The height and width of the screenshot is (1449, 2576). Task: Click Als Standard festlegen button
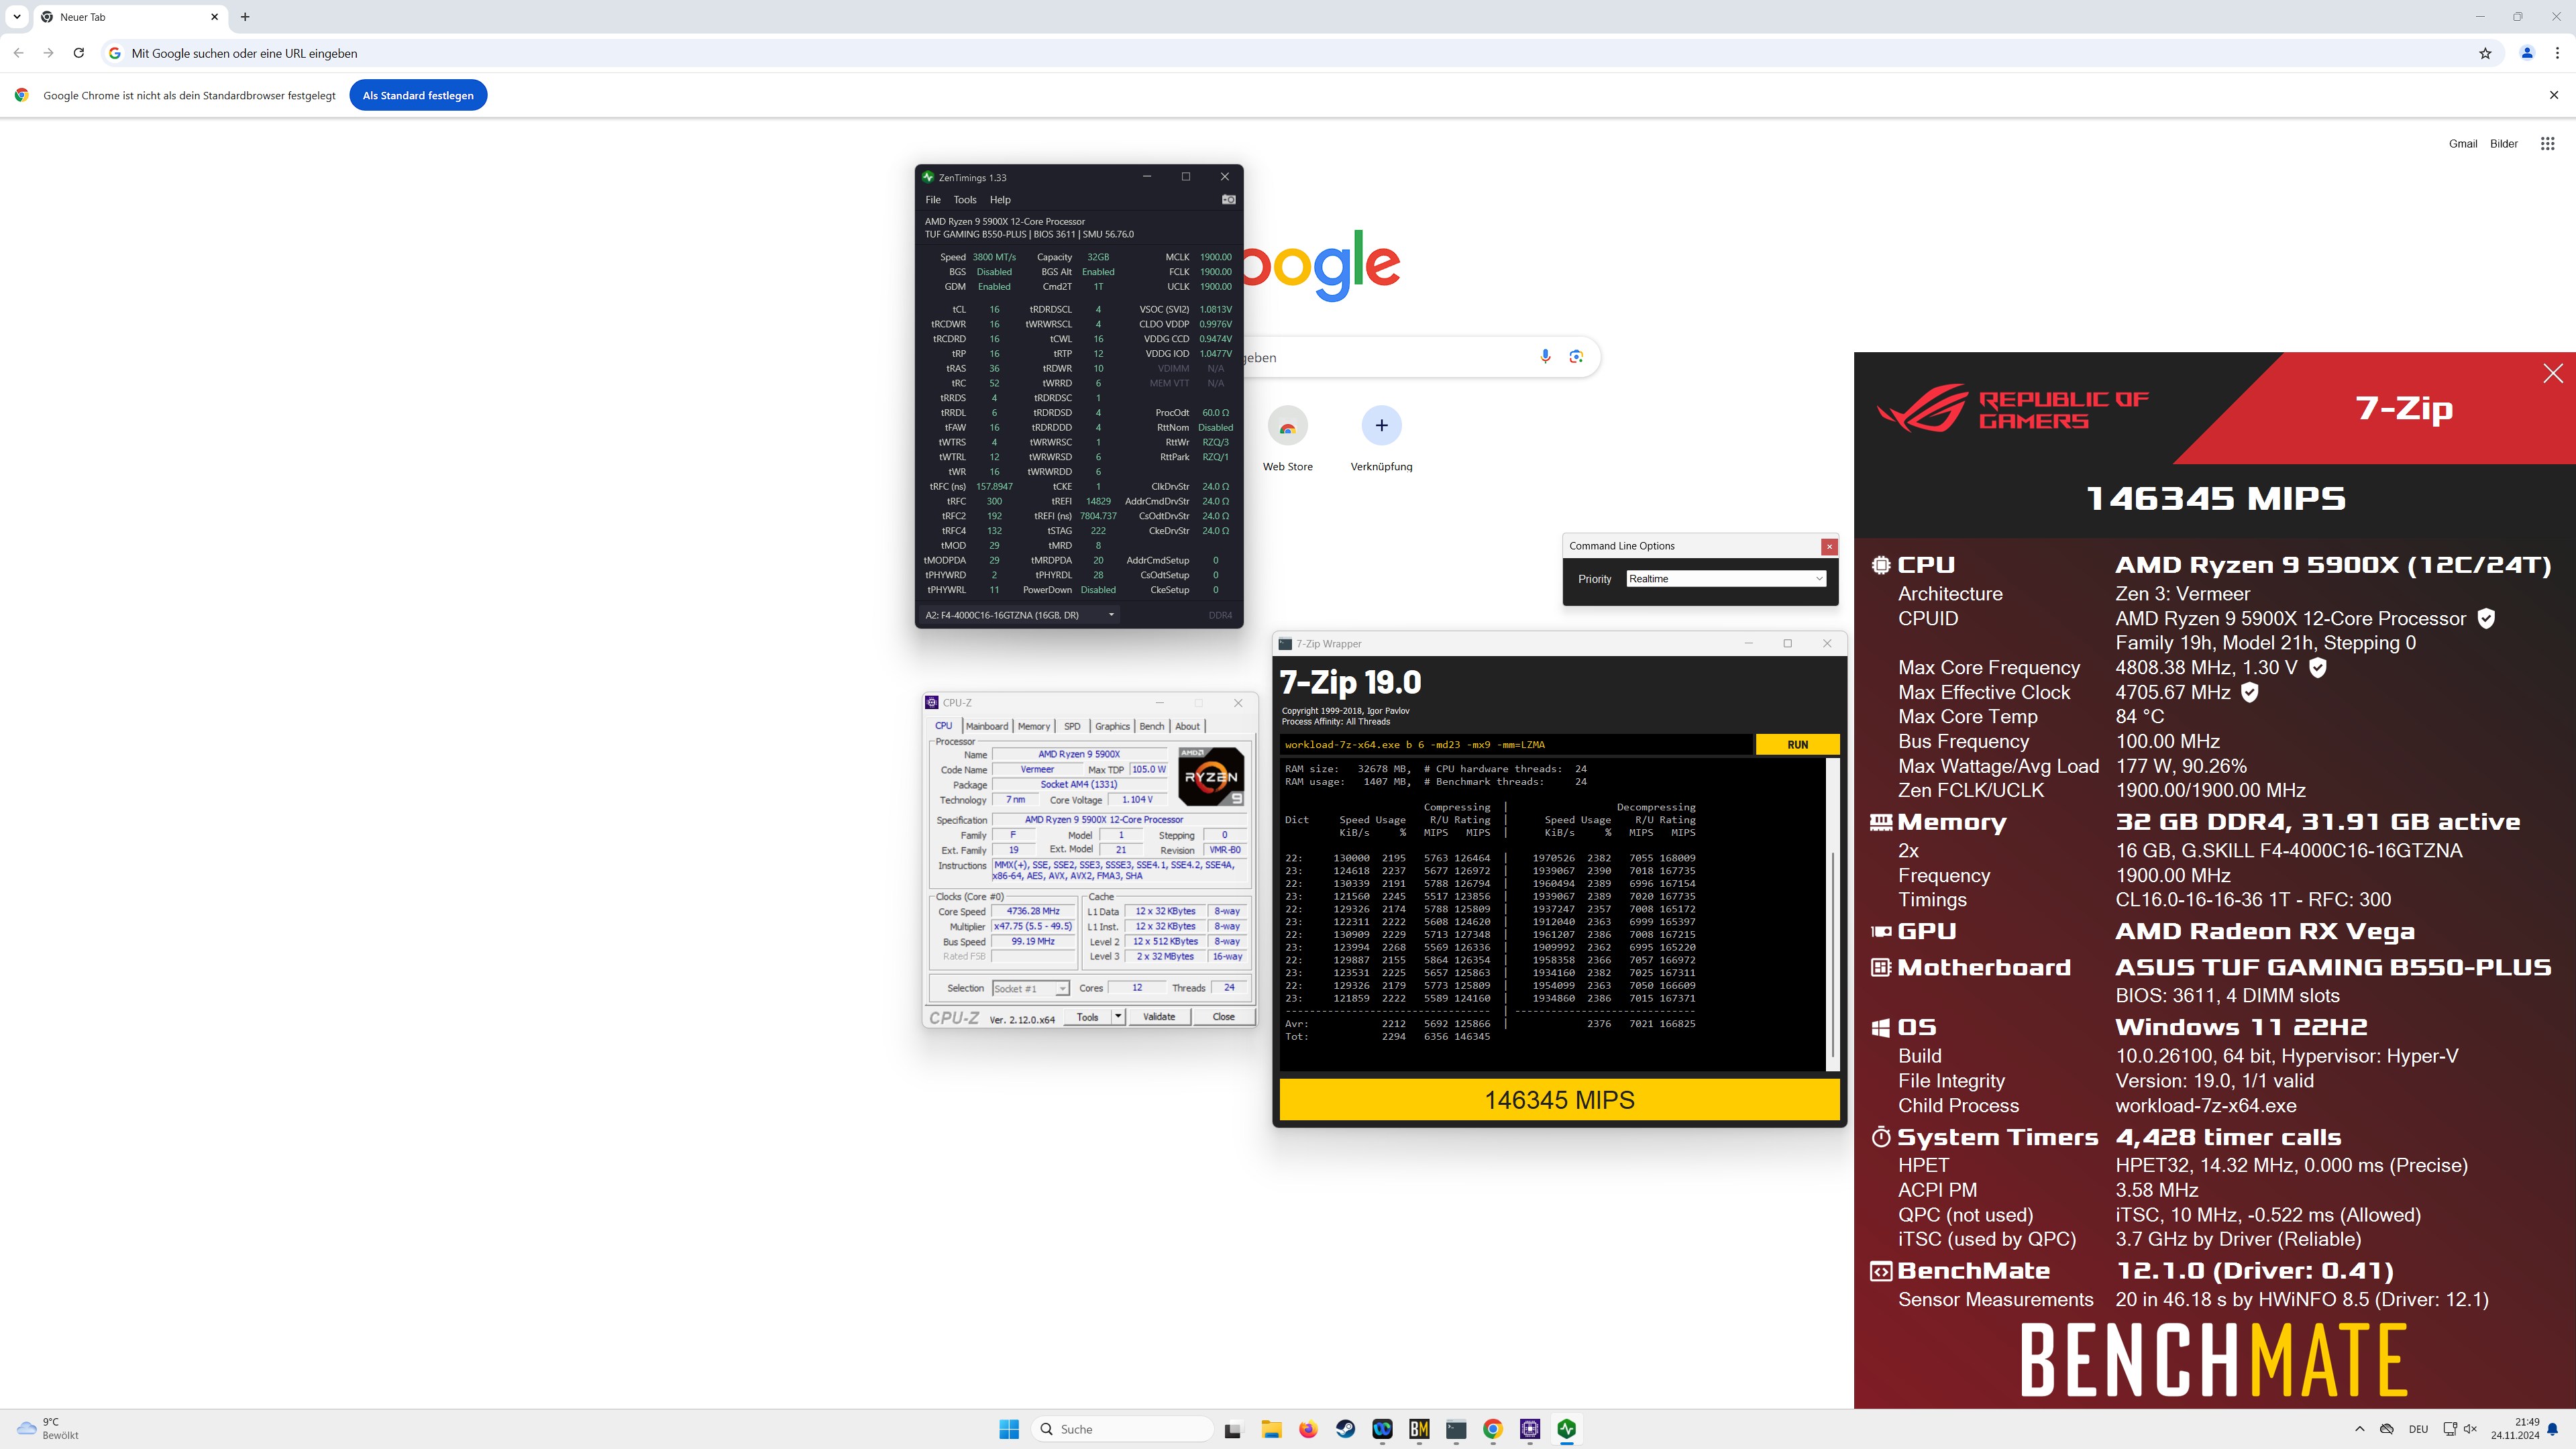(x=418, y=95)
